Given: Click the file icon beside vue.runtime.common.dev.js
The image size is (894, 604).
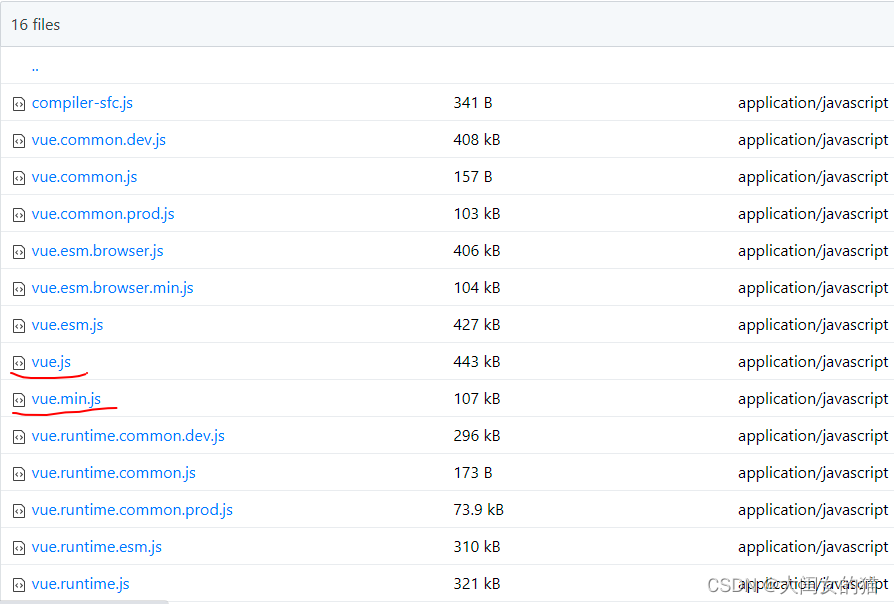Looking at the screenshot, I should click(x=19, y=437).
